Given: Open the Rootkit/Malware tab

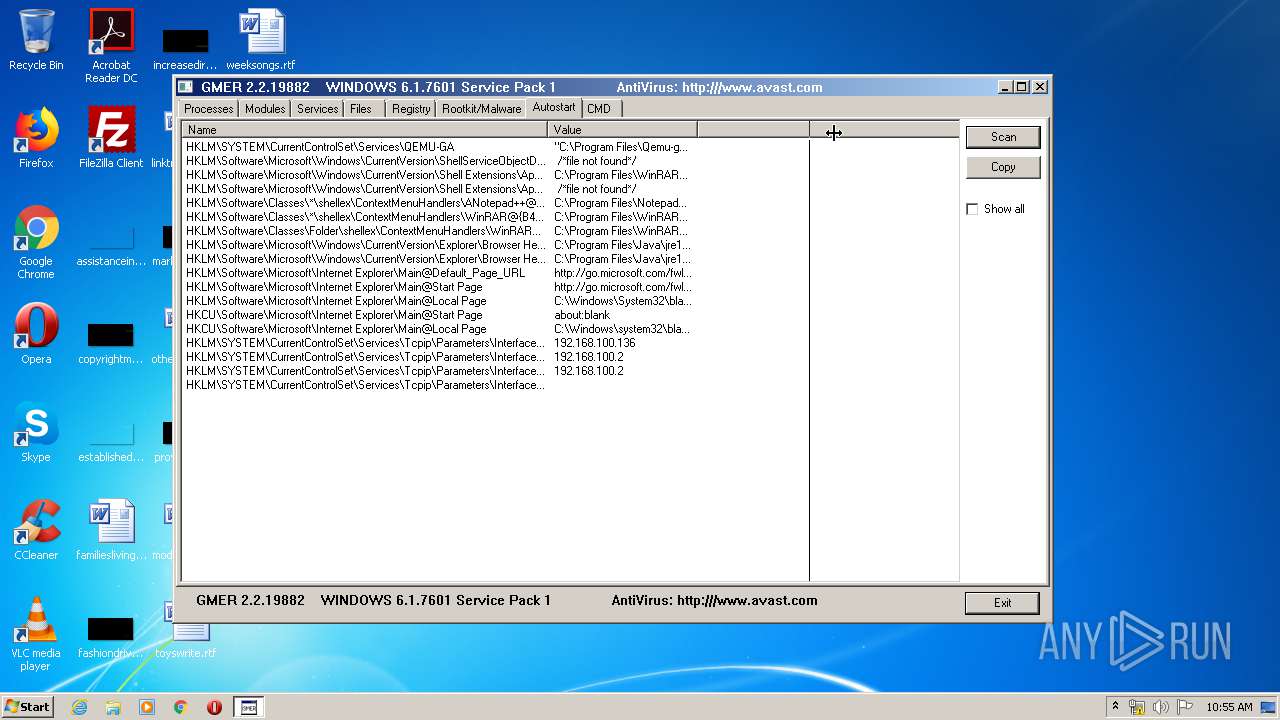Looking at the screenshot, I should [482, 108].
